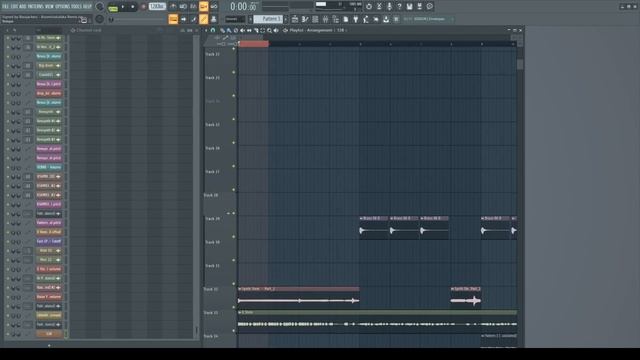Select the Zoom magnifier tool in Playlist
The width and height of the screenshot is (640, 360).
[x=269, y=30]
